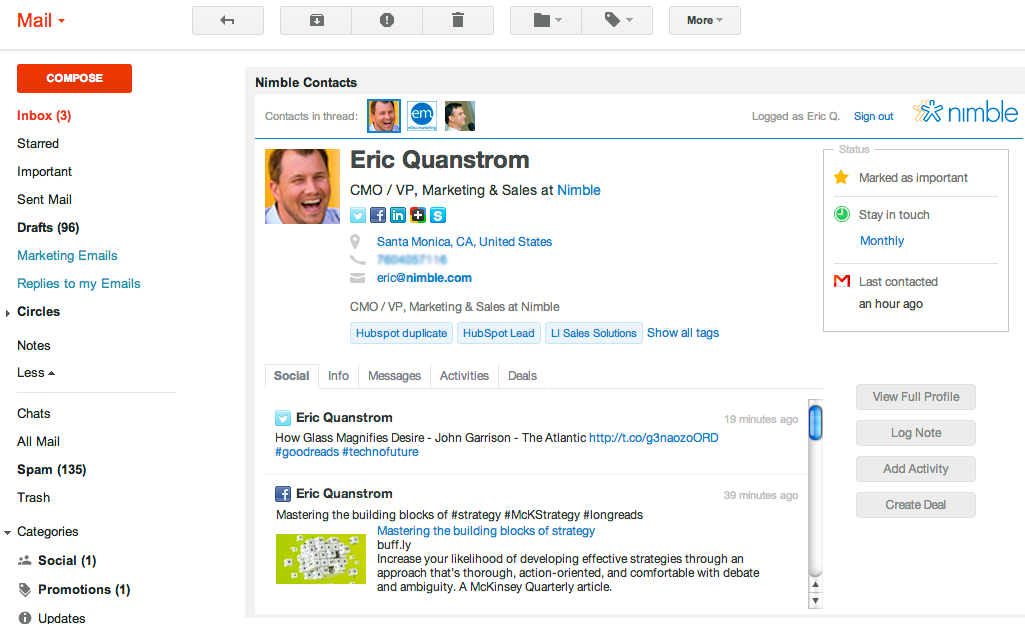Archive the conversation with the archive icon
Viewport: 1025px width, 624px height.
click(x=316, y=20)
